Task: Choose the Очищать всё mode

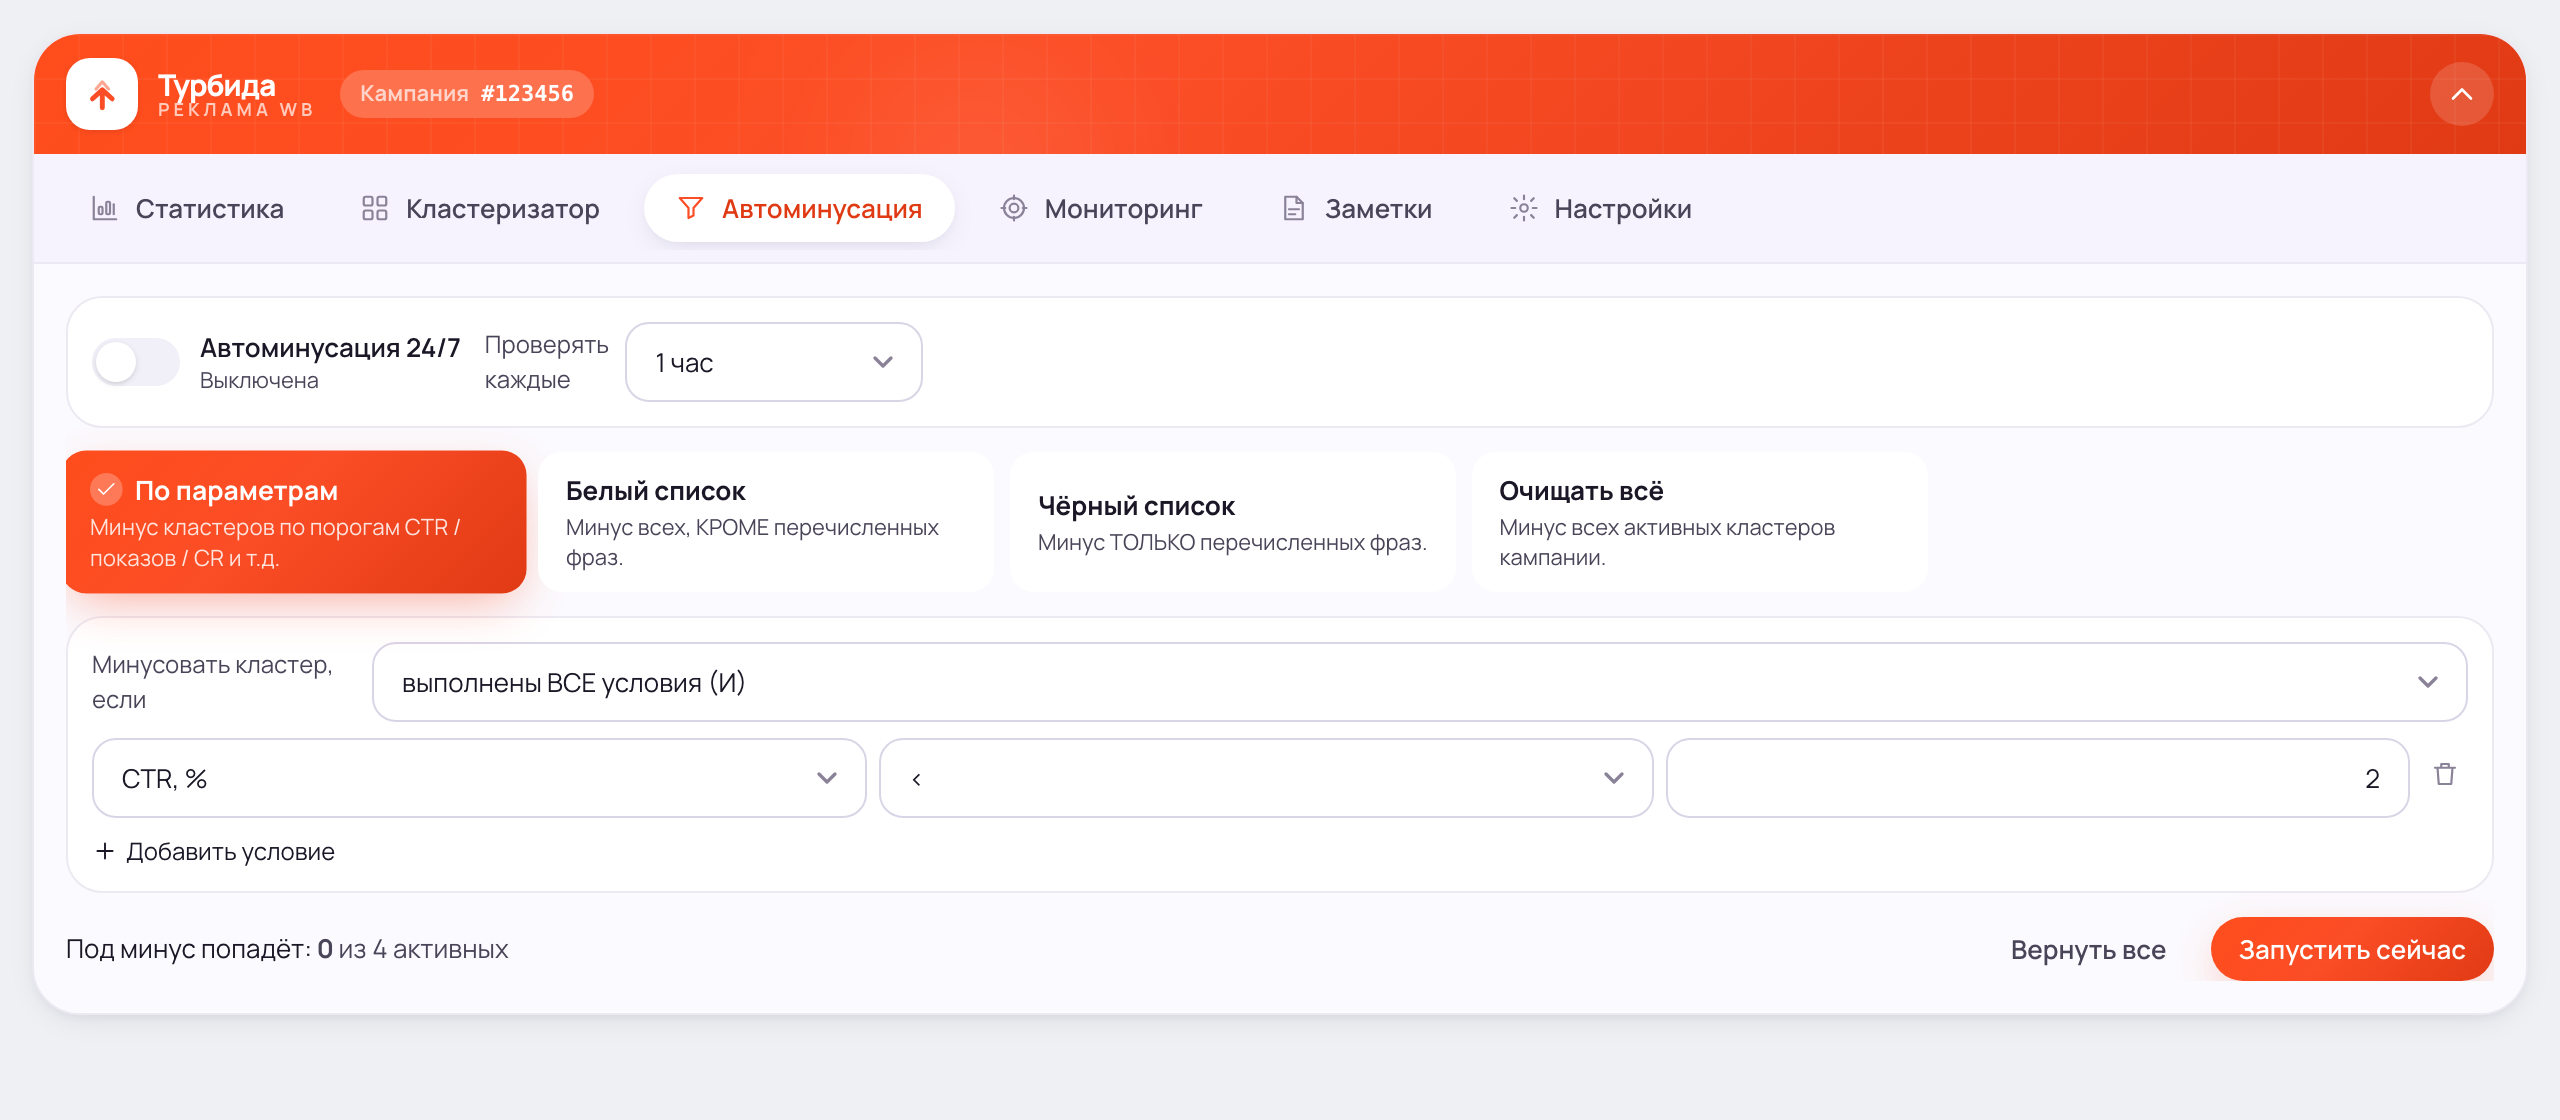Action: coord(1699,522)
